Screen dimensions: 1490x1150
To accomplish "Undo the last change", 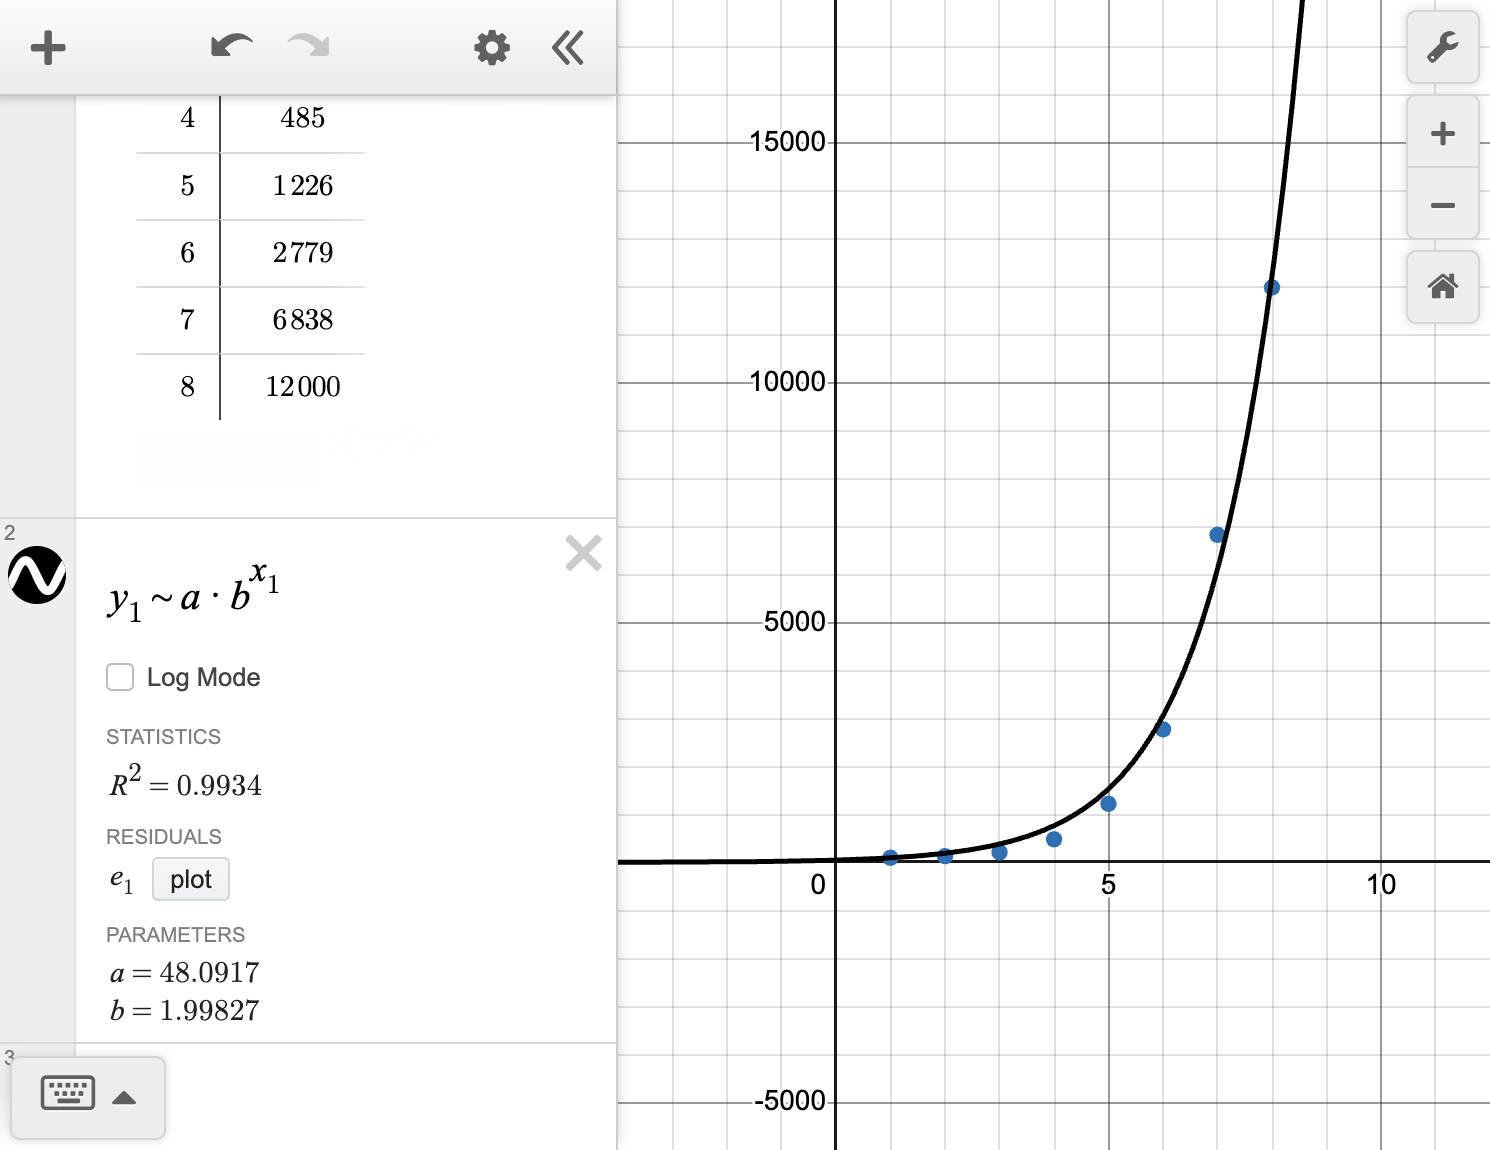I will tap(230, 45).
